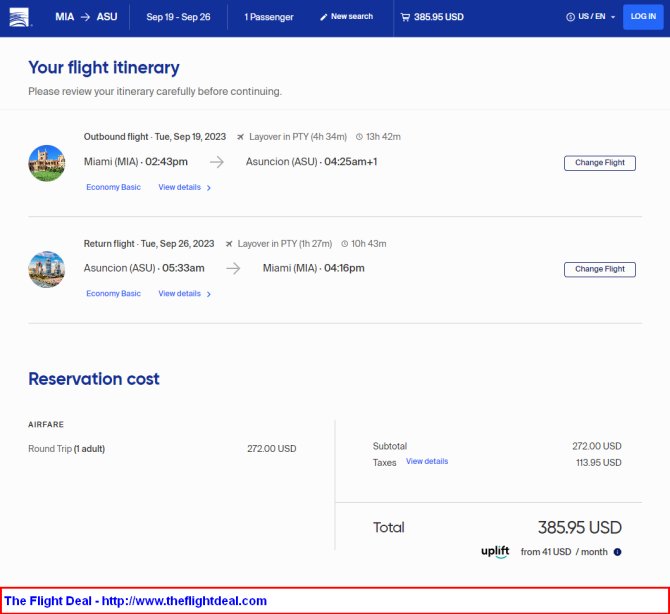Viewport: 670px width, 614px height.
Task: Click the from 41 USD / month text
Action: tap(564, 552)
